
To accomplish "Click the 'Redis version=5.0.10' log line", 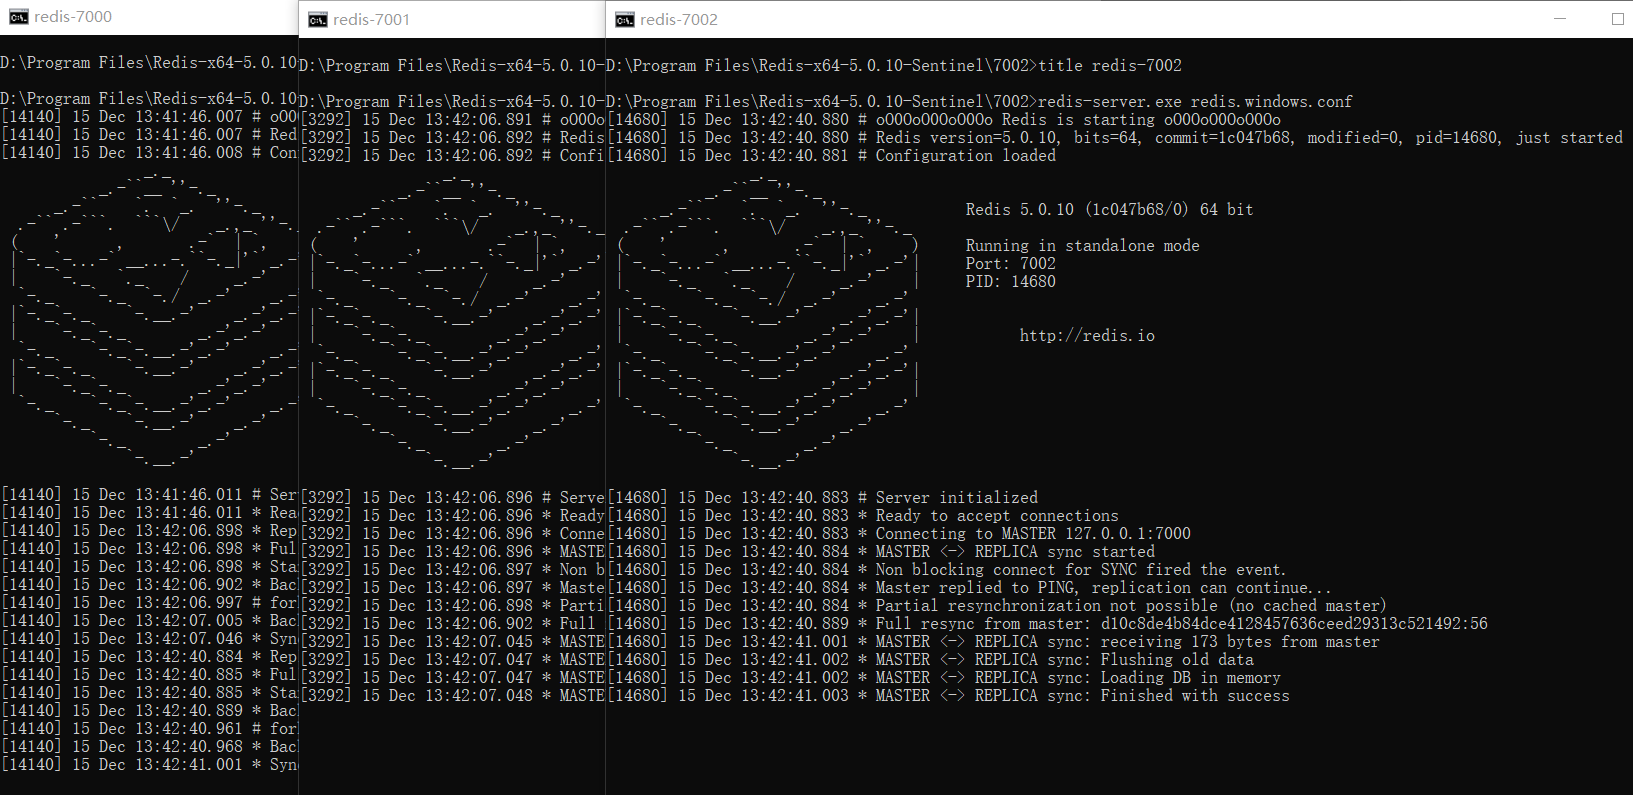I will (1115, 138).
